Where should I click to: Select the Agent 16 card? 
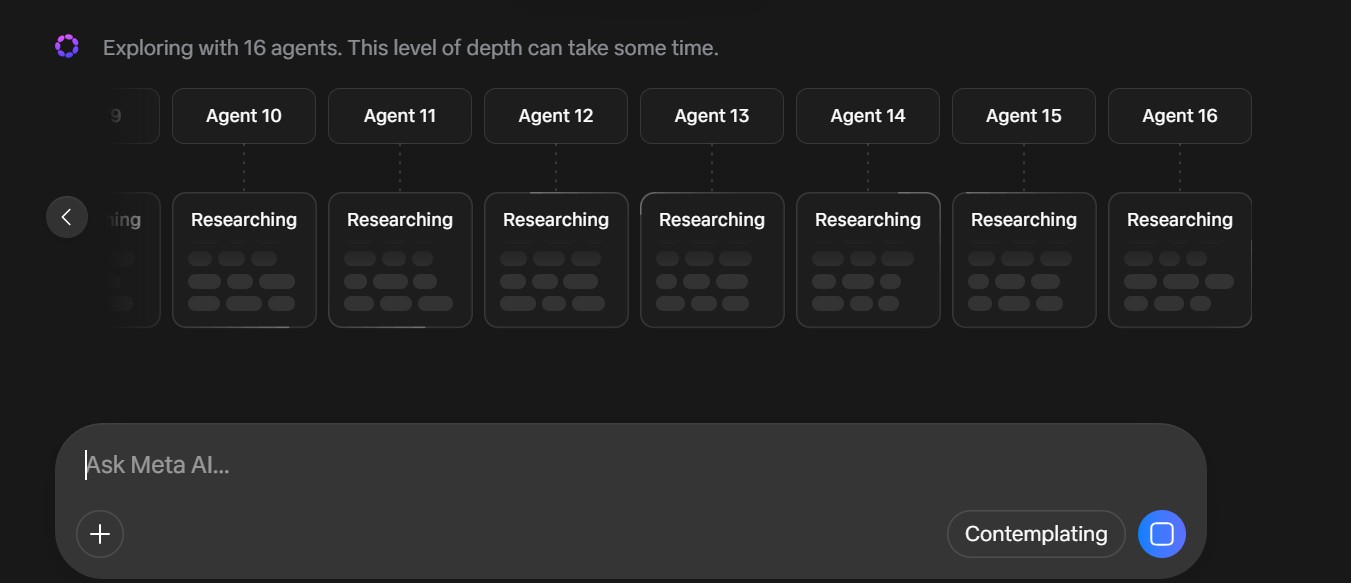[x=1180, y=116]
